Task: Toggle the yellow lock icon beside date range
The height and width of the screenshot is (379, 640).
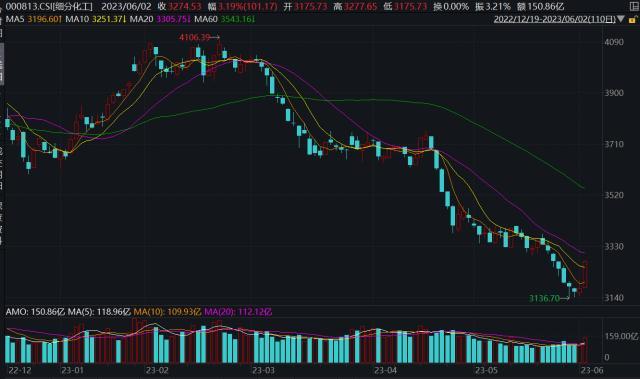Action: point(633,19)
